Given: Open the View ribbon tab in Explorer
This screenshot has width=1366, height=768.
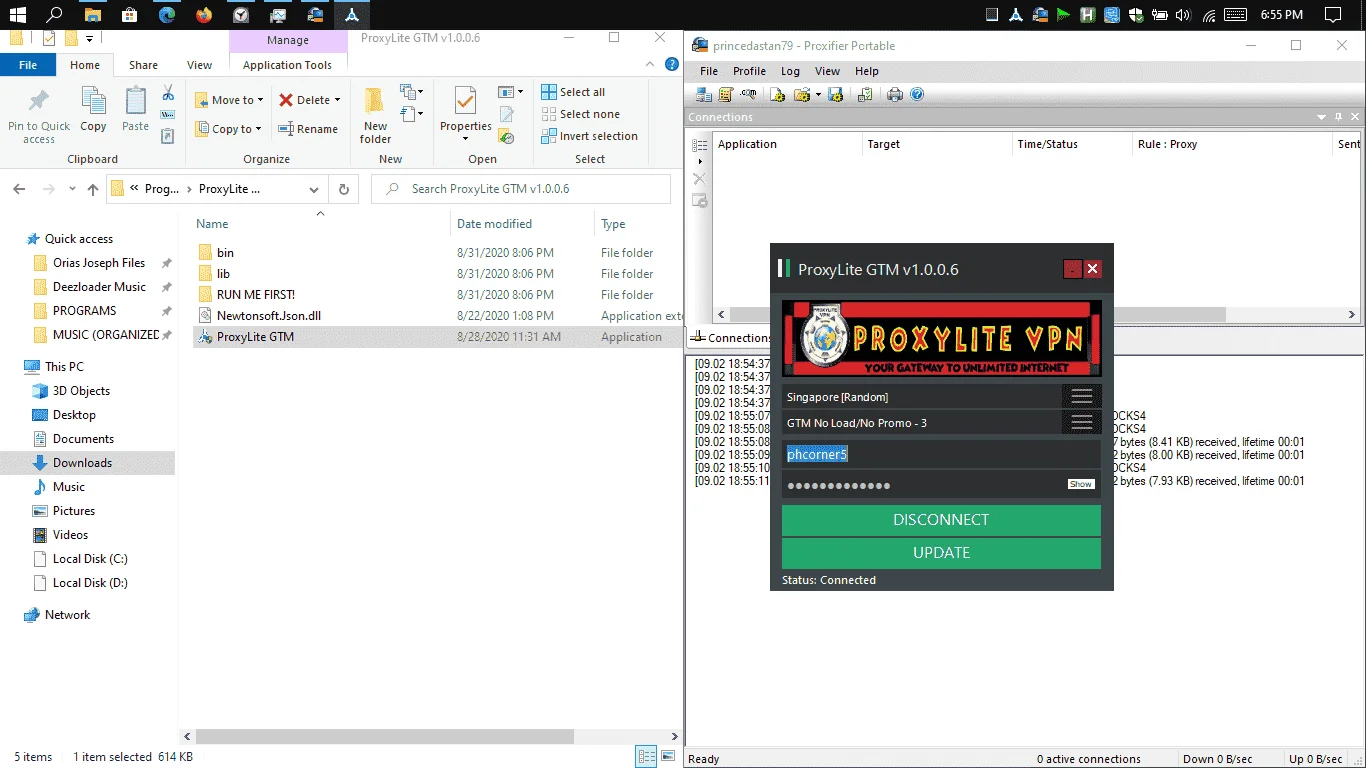Looking at the screenshot, I should pos(200,65).
